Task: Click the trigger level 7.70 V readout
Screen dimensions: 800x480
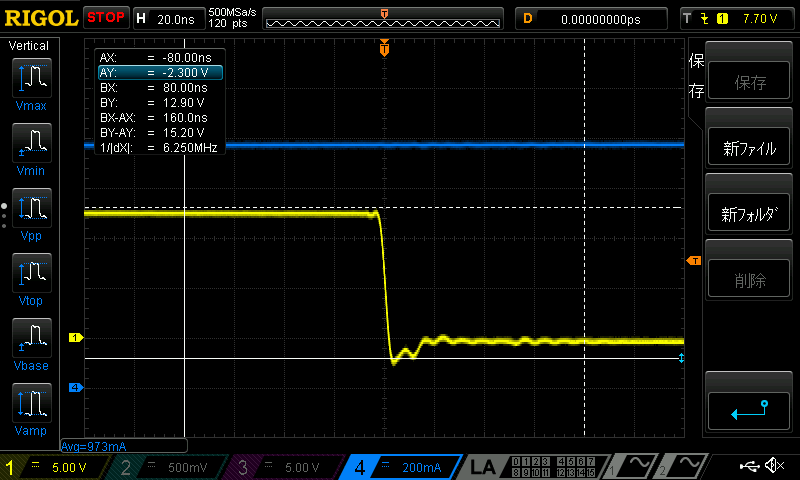Action: click(x=760, y=19)
